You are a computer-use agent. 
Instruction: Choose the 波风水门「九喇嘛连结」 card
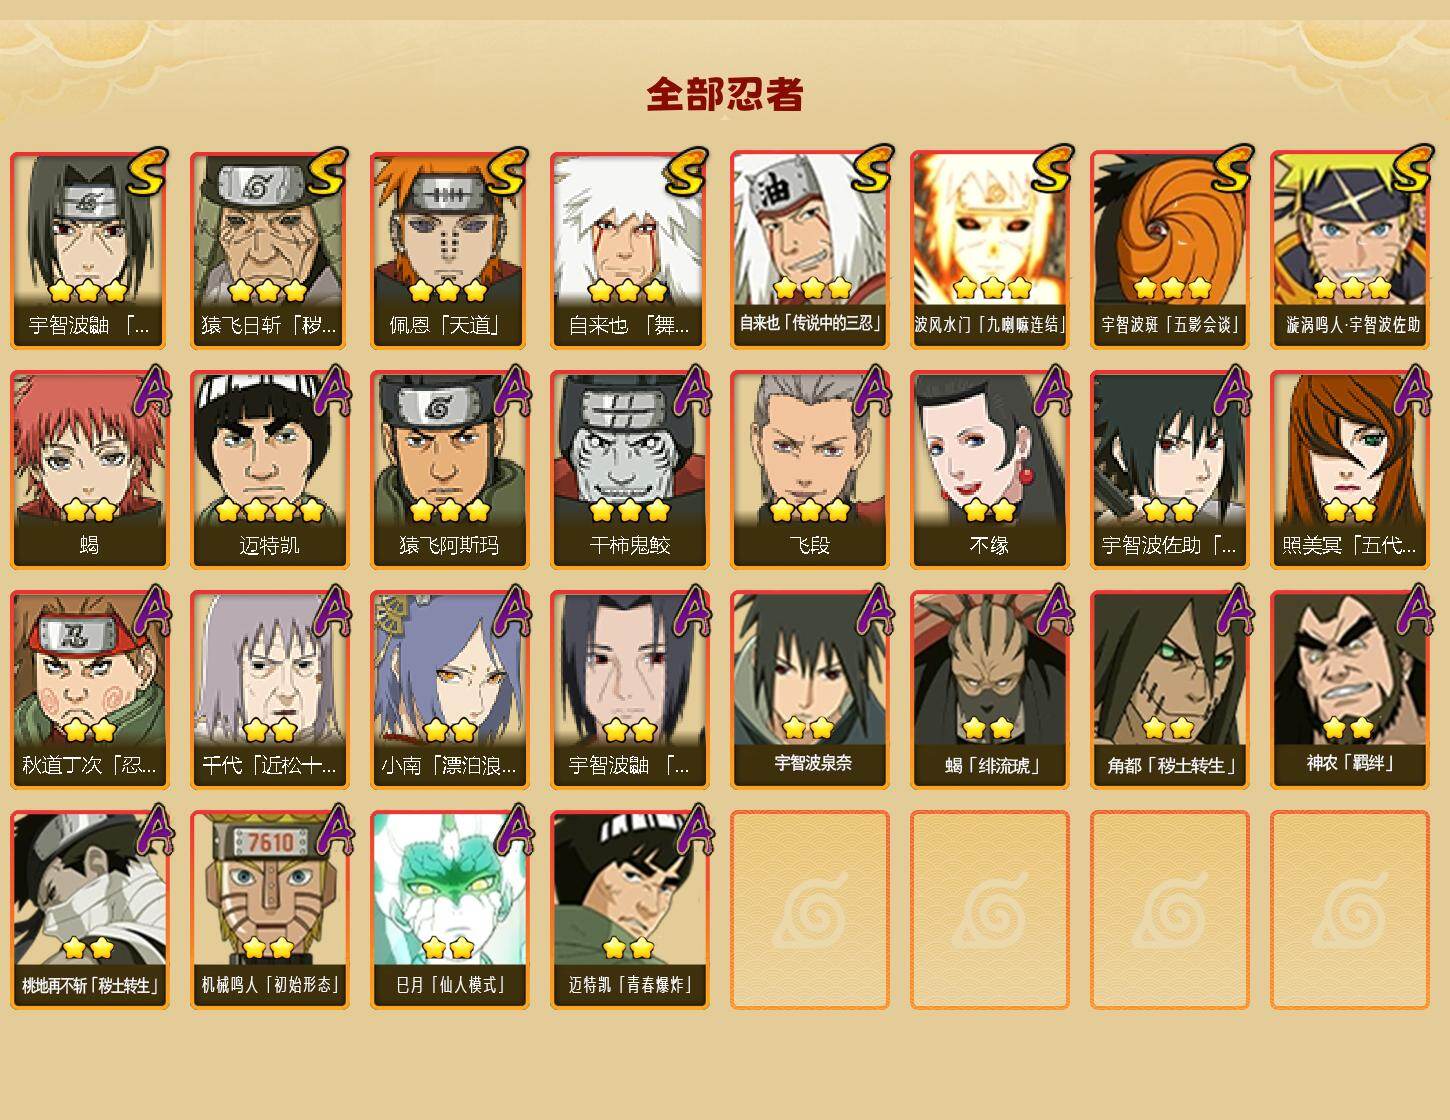tap(989, 250)
